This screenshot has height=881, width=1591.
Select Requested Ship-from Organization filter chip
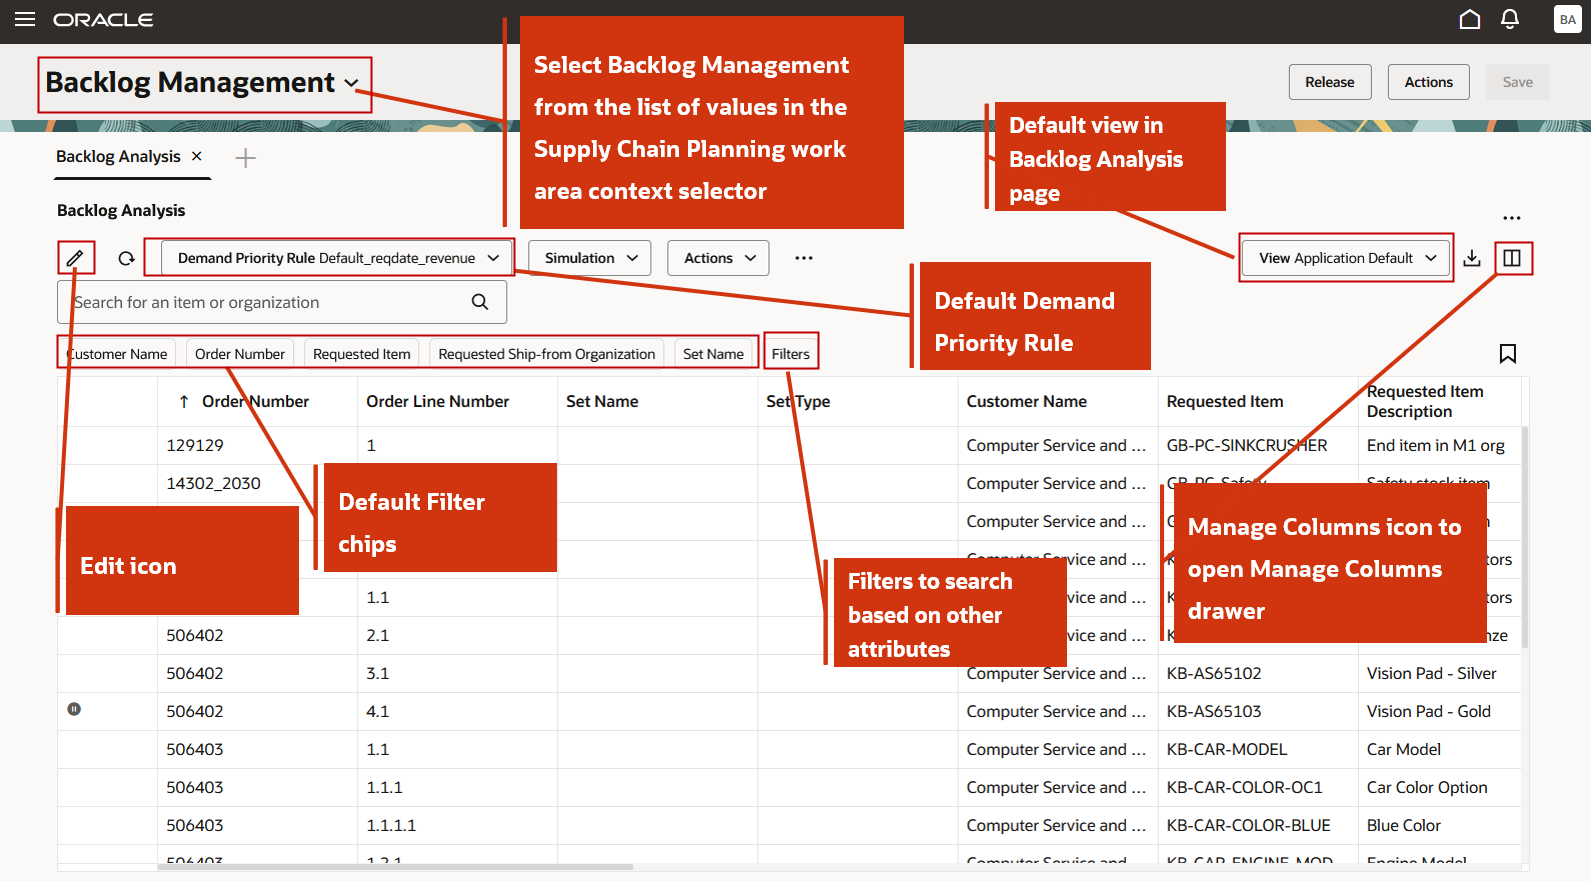547,354
